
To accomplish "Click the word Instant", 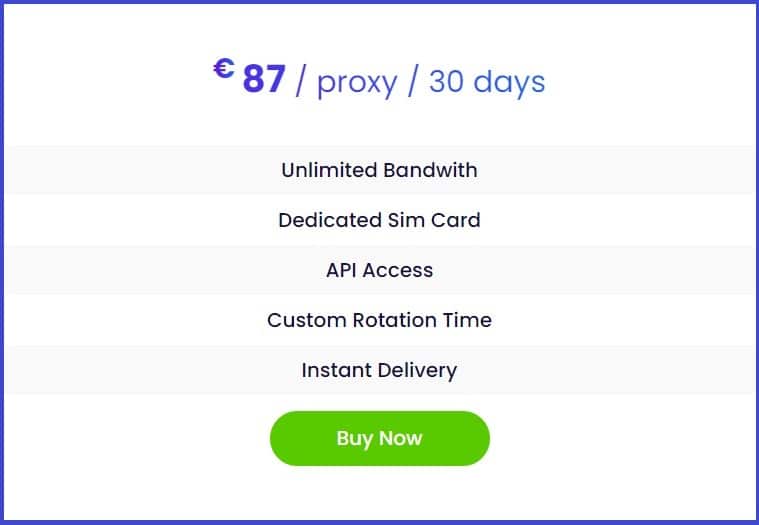I will 336,370.
